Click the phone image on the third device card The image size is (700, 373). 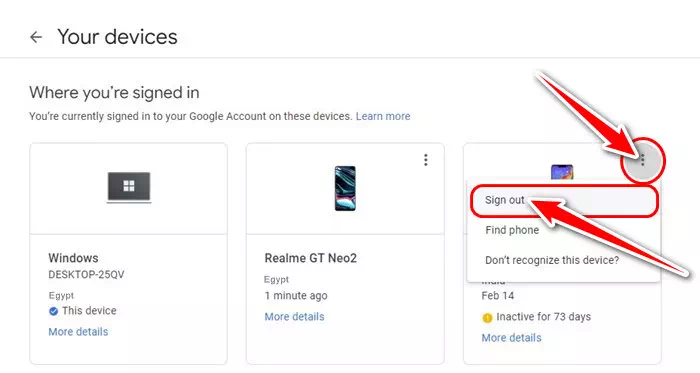click(562, 172)
